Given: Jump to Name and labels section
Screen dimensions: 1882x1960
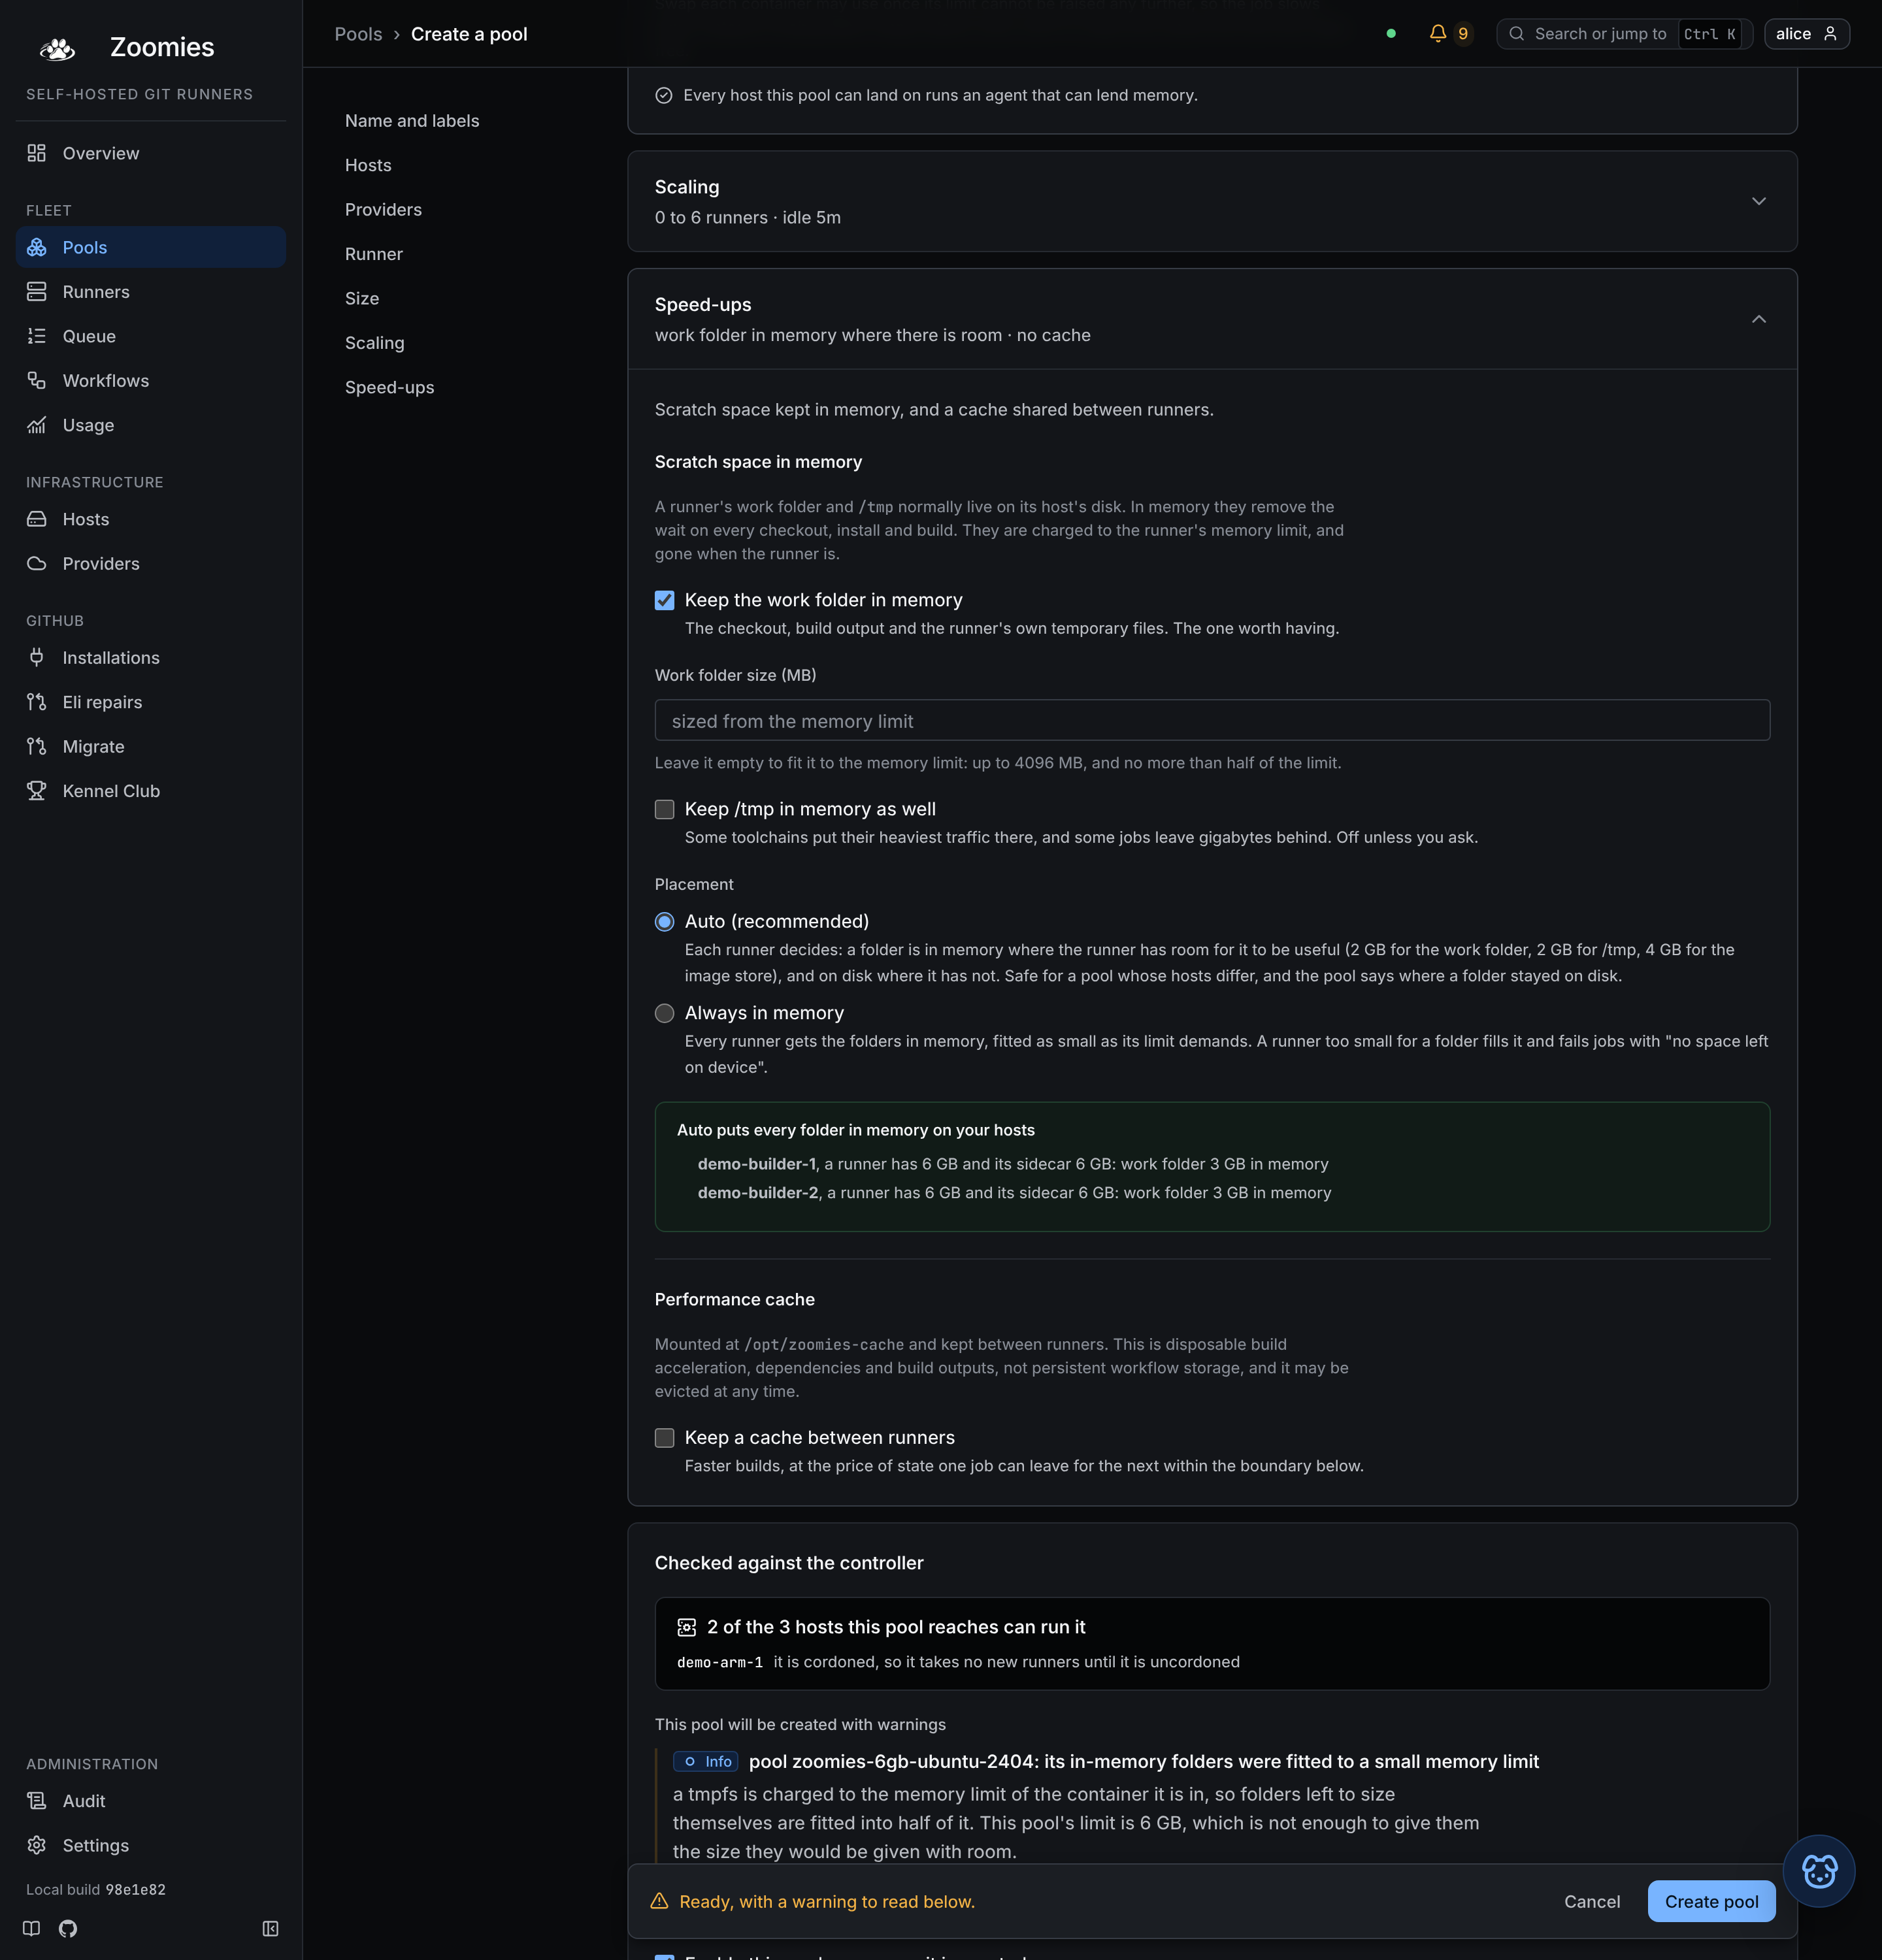Looking at the screenshot, I should click(412, 121).
